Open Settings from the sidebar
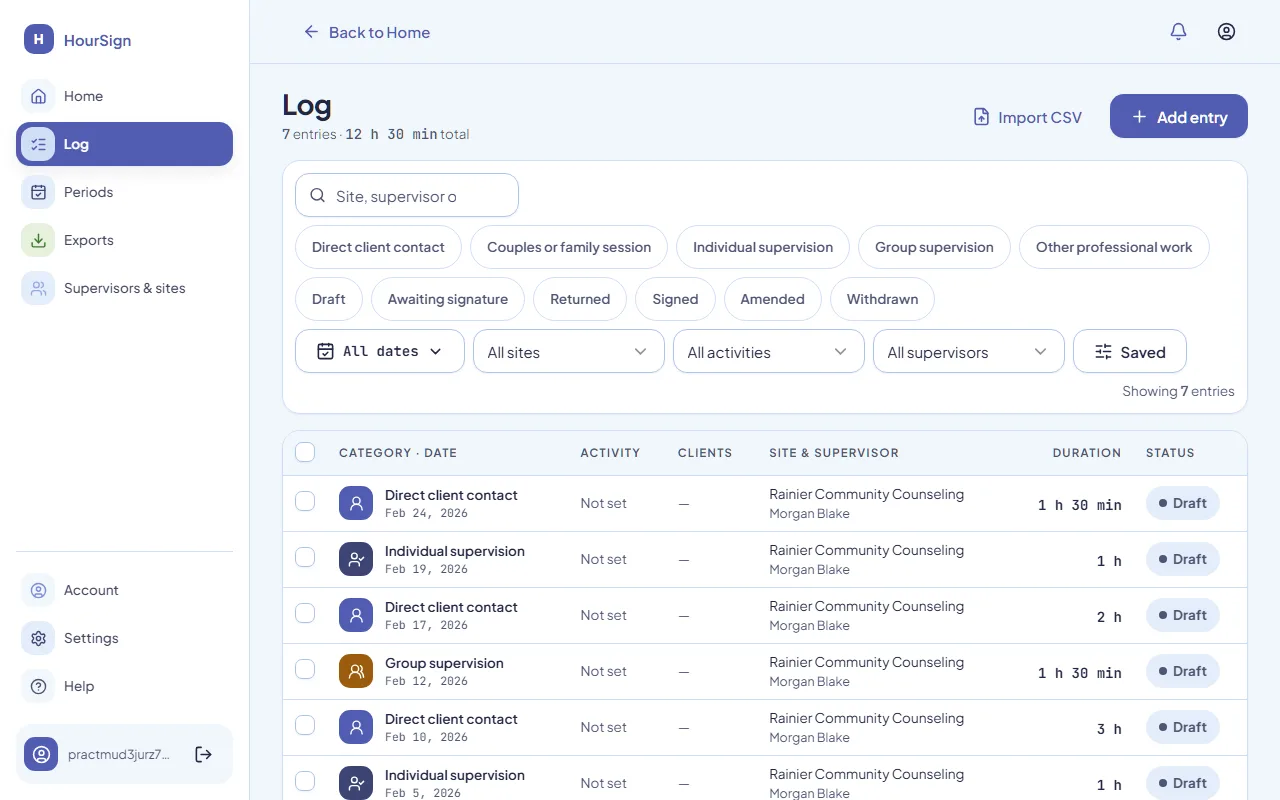The height and width of the screenshot is (800, 1280). [x=124, y=638]
